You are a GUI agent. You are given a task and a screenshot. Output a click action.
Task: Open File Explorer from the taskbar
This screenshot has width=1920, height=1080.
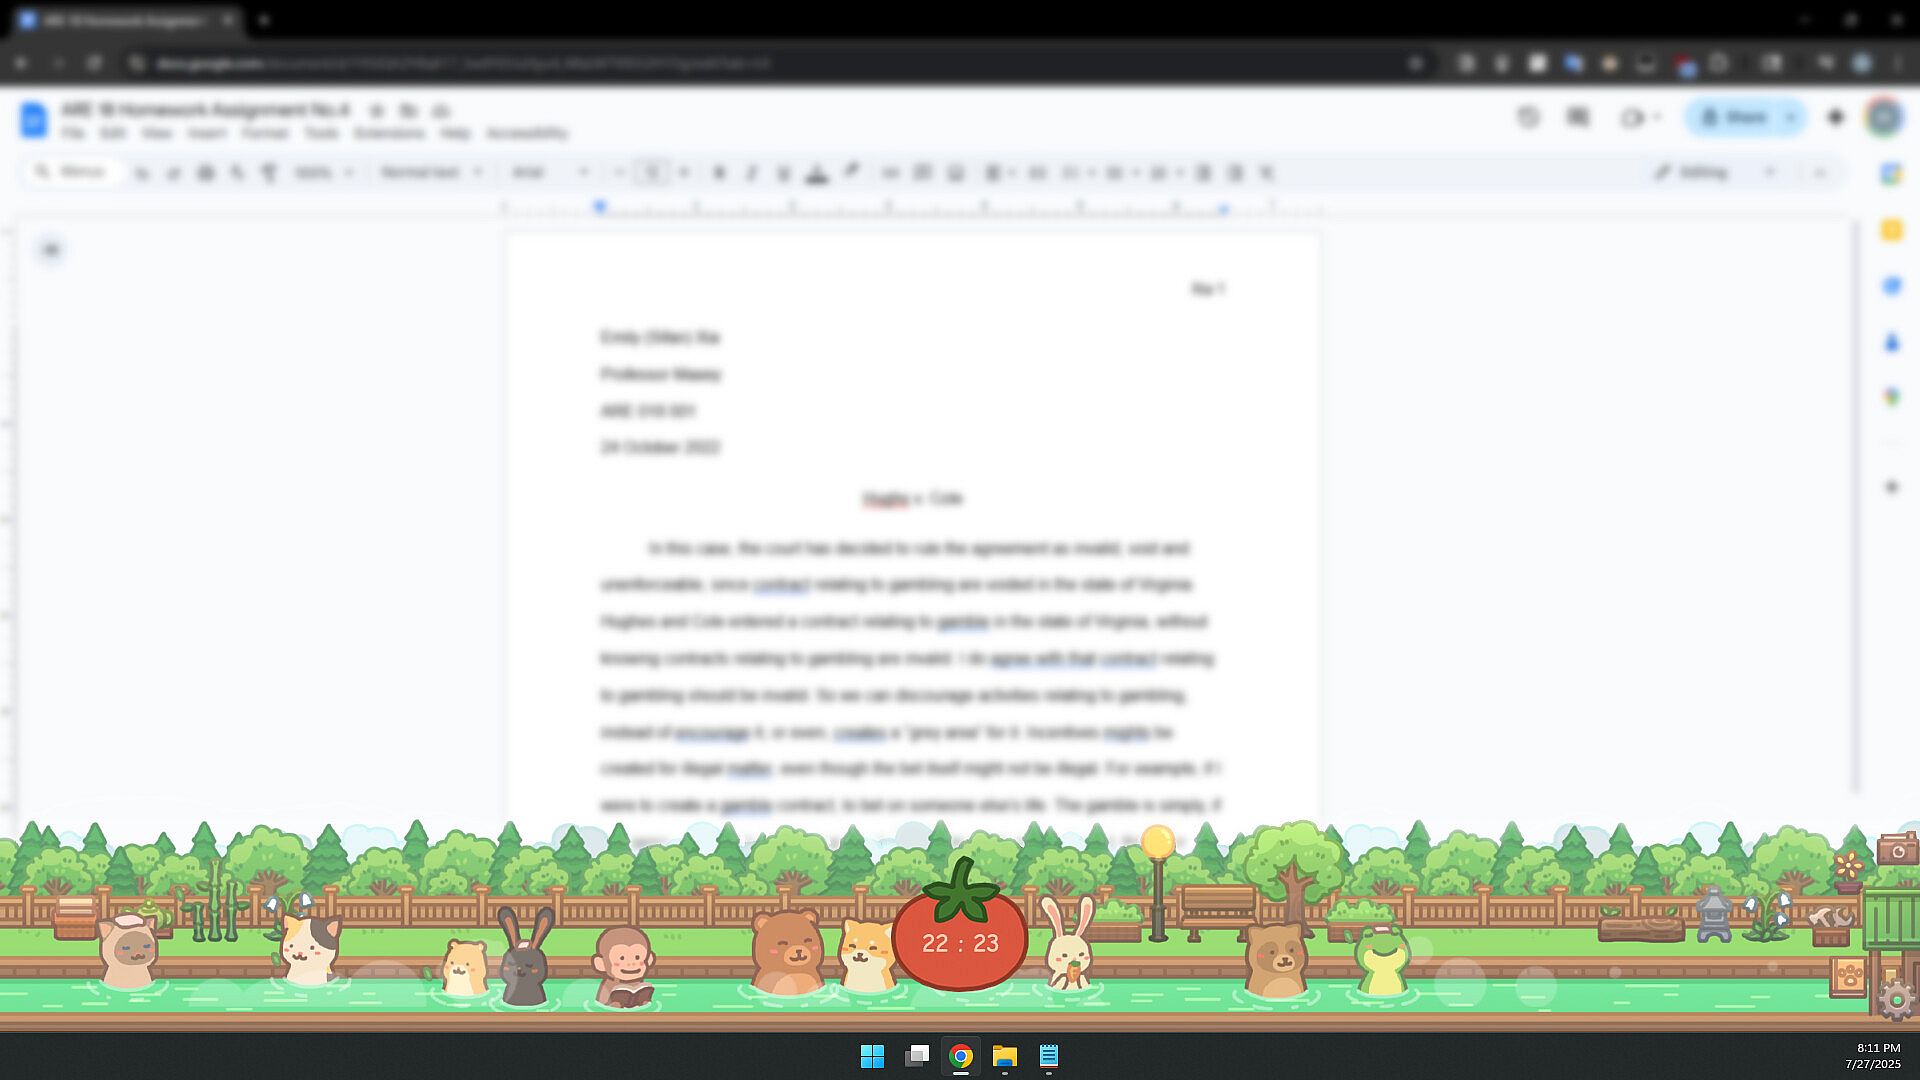(1005, 1056)
